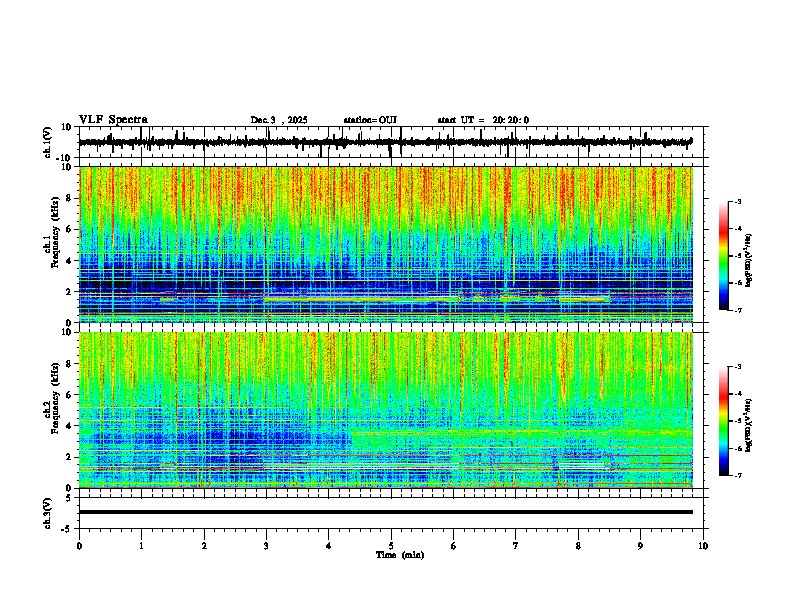
Task: Click the time axis tick label "8"
Action: click(x=578, y=546)
